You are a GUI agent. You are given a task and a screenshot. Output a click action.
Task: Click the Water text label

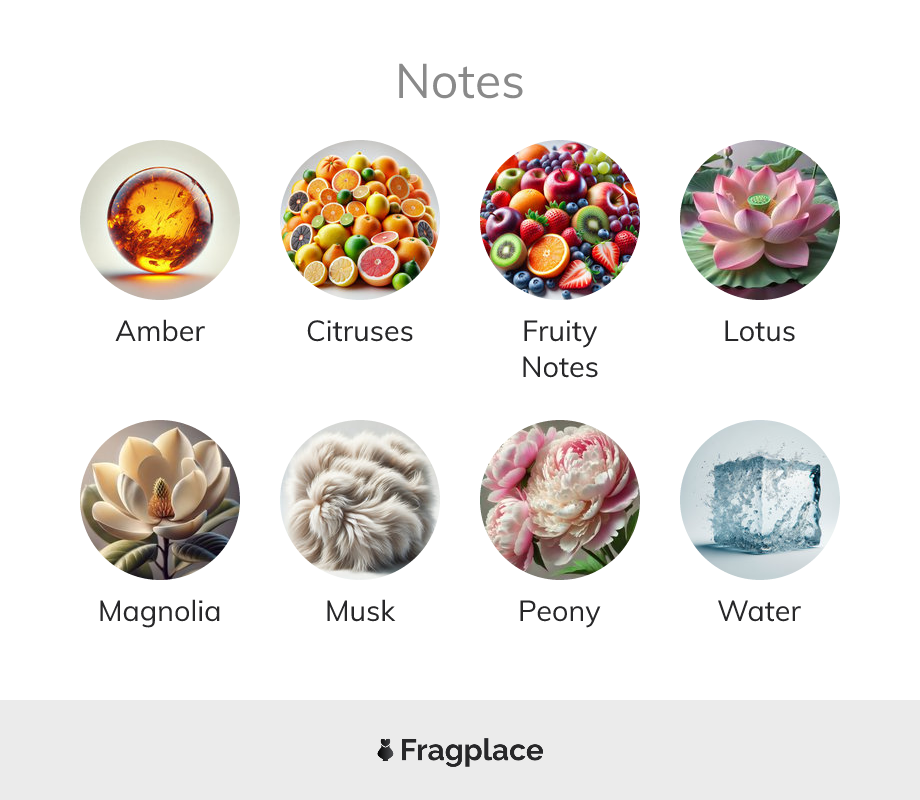click(x=759, y=612)
